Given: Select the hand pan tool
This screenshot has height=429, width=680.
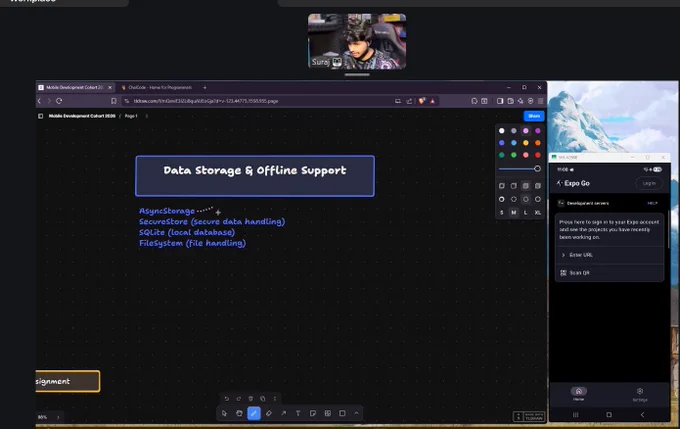Looking at the screenshot, I should (239, 413).
